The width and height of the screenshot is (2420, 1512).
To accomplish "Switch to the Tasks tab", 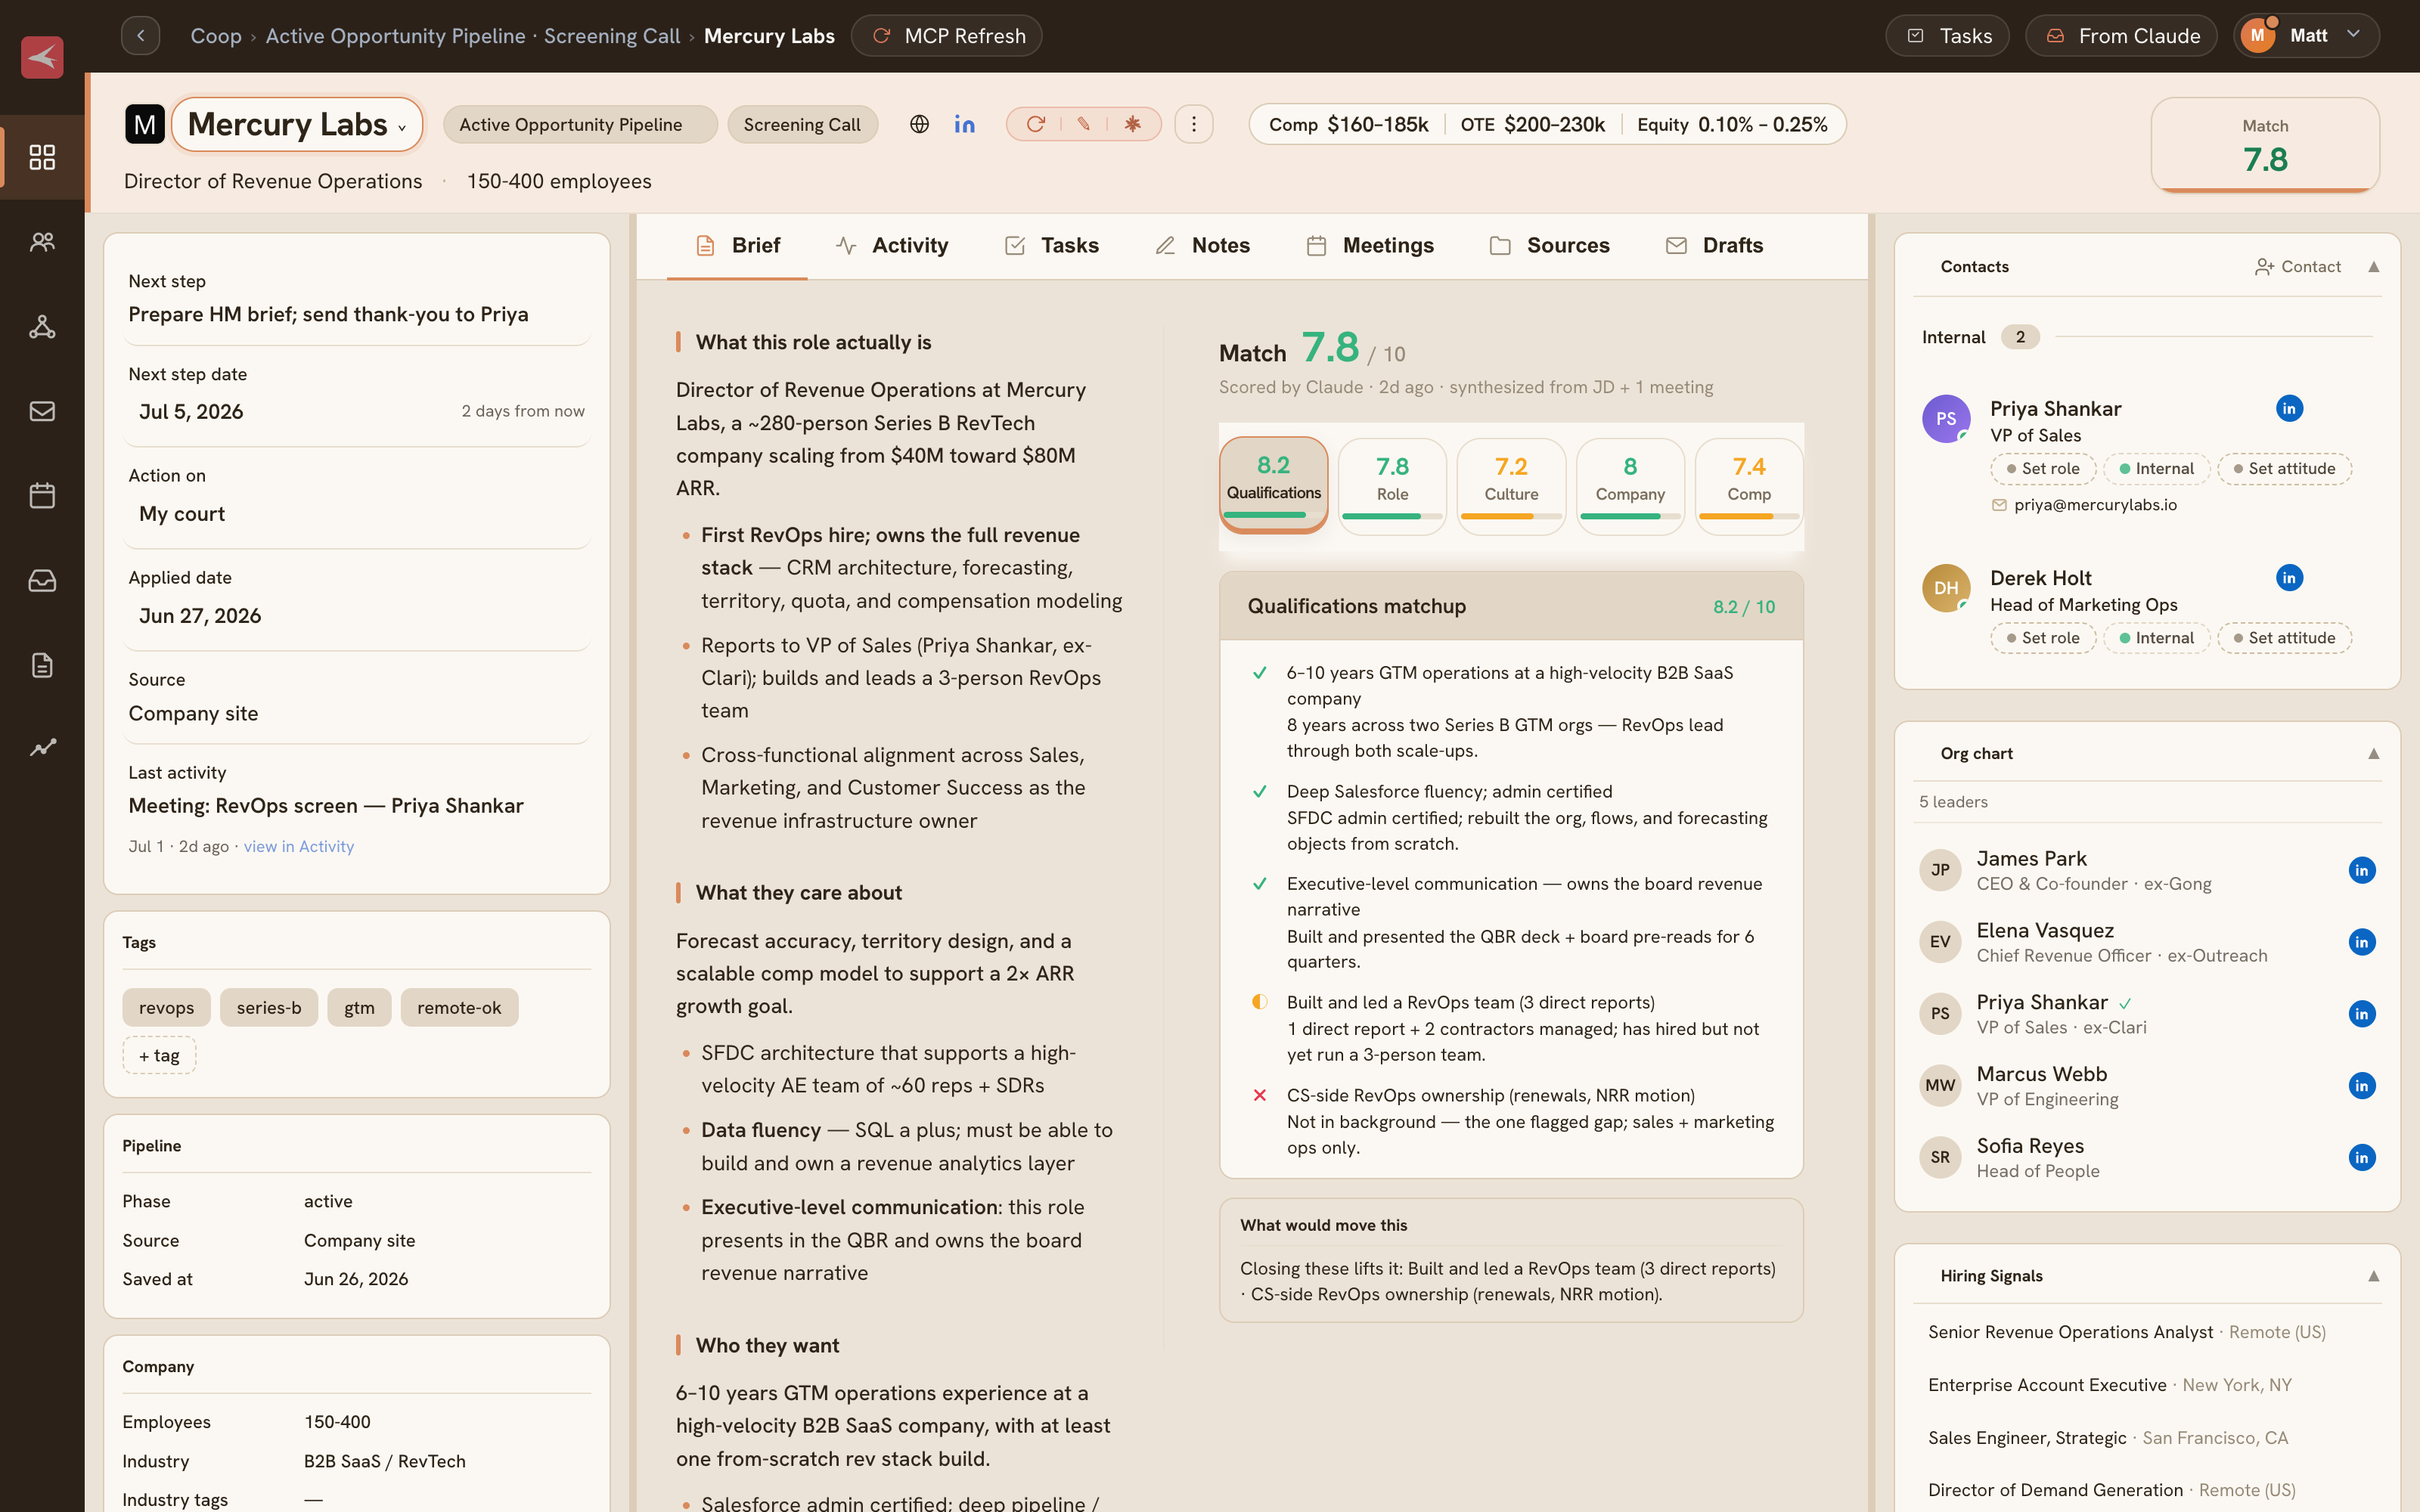I will [1051, 246].
